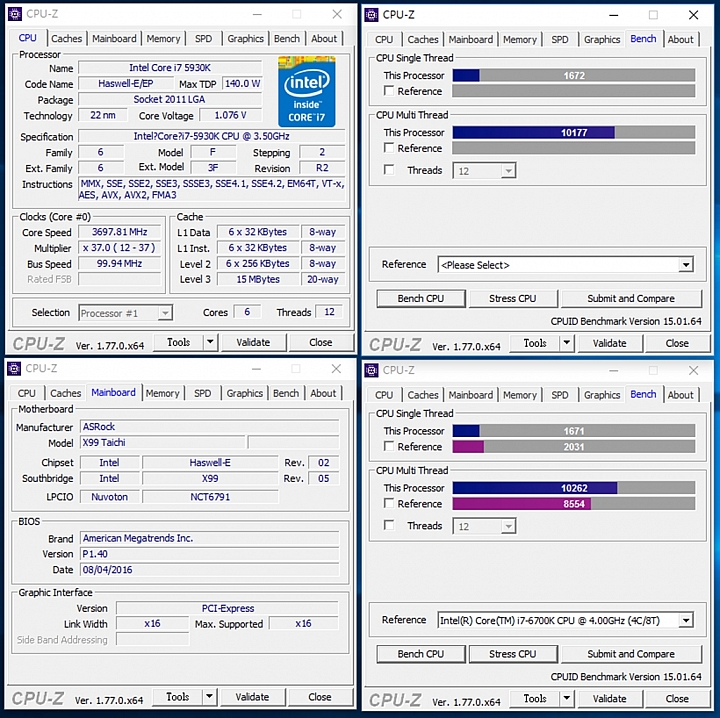Viewport: 720px width, 718px height.
Task: Click the single thread score bar showing 1672
Action: pyautogui.click(x=574, y=75)
